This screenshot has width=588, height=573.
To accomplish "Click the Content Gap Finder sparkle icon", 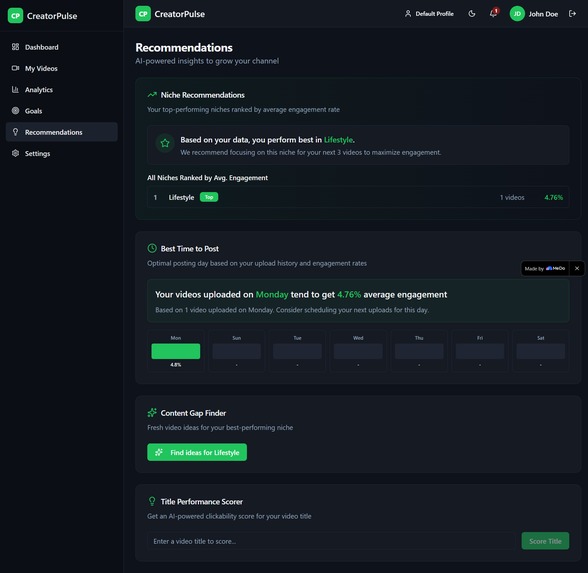I will (152, 413).
